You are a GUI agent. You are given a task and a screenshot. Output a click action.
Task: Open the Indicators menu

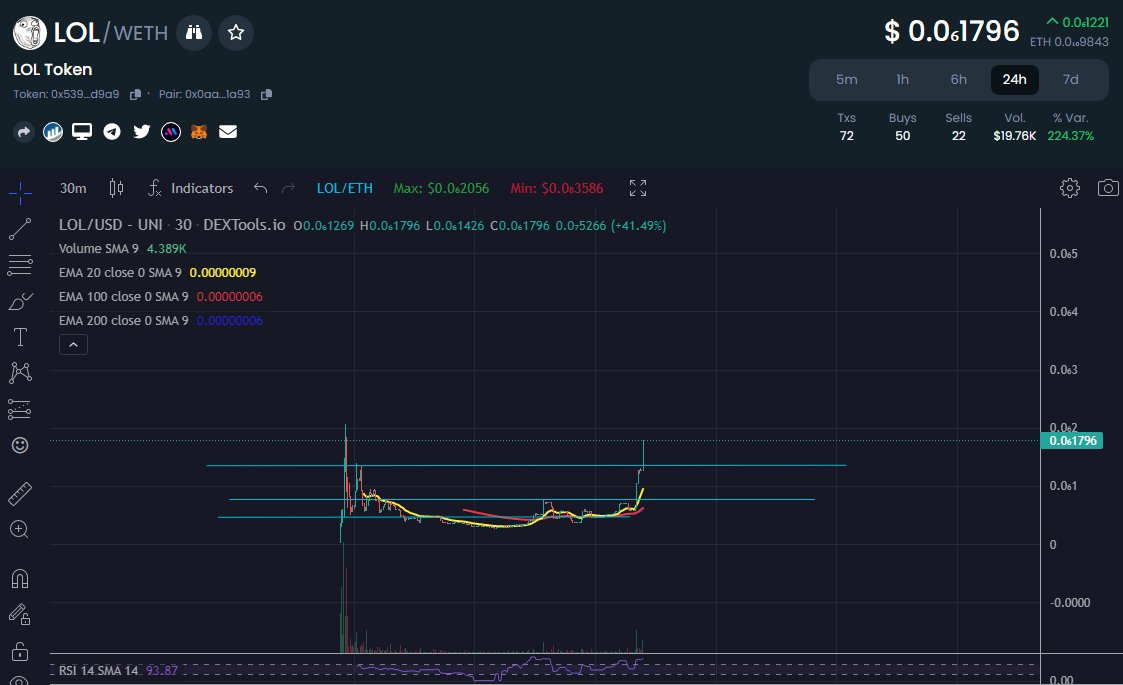tap(191, 188)
